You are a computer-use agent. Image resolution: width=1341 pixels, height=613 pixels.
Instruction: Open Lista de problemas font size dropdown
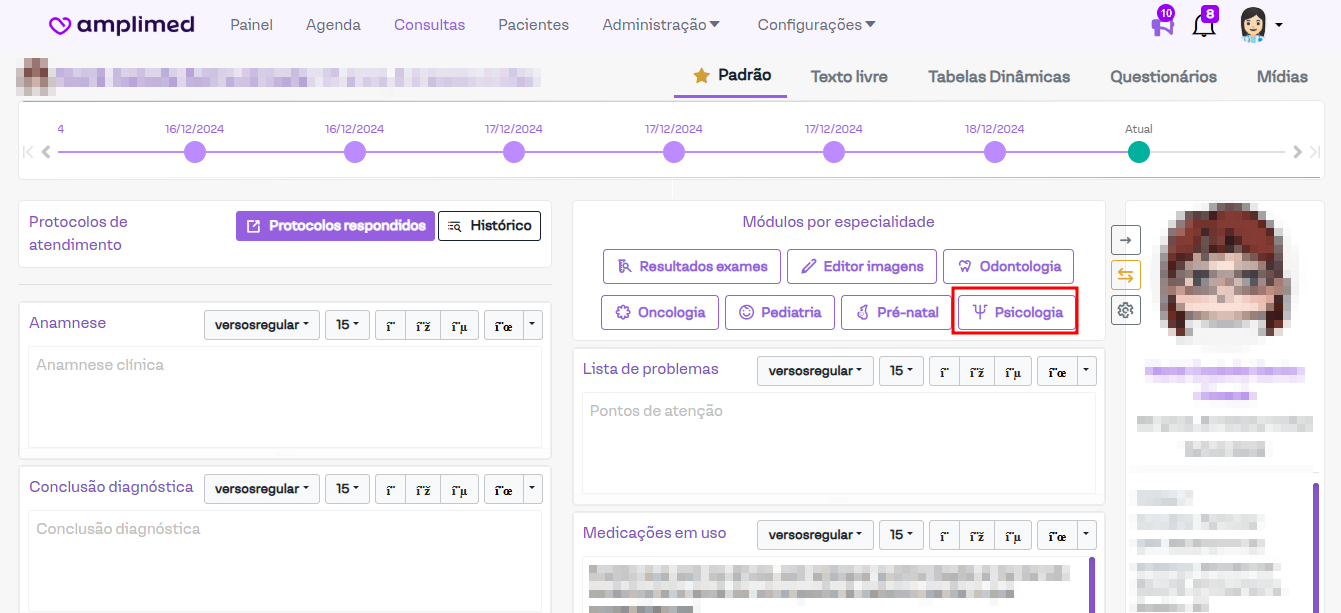point(901,371)
